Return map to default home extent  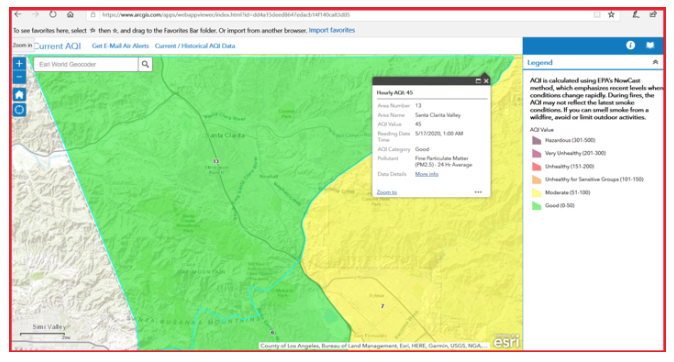[19, 95]
